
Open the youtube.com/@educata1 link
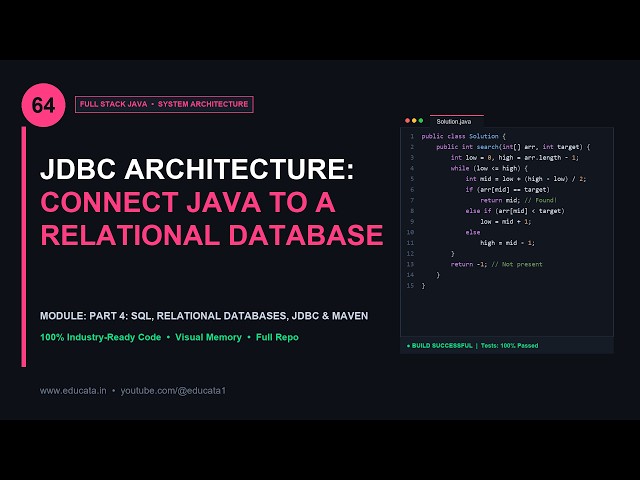(173, 391)
